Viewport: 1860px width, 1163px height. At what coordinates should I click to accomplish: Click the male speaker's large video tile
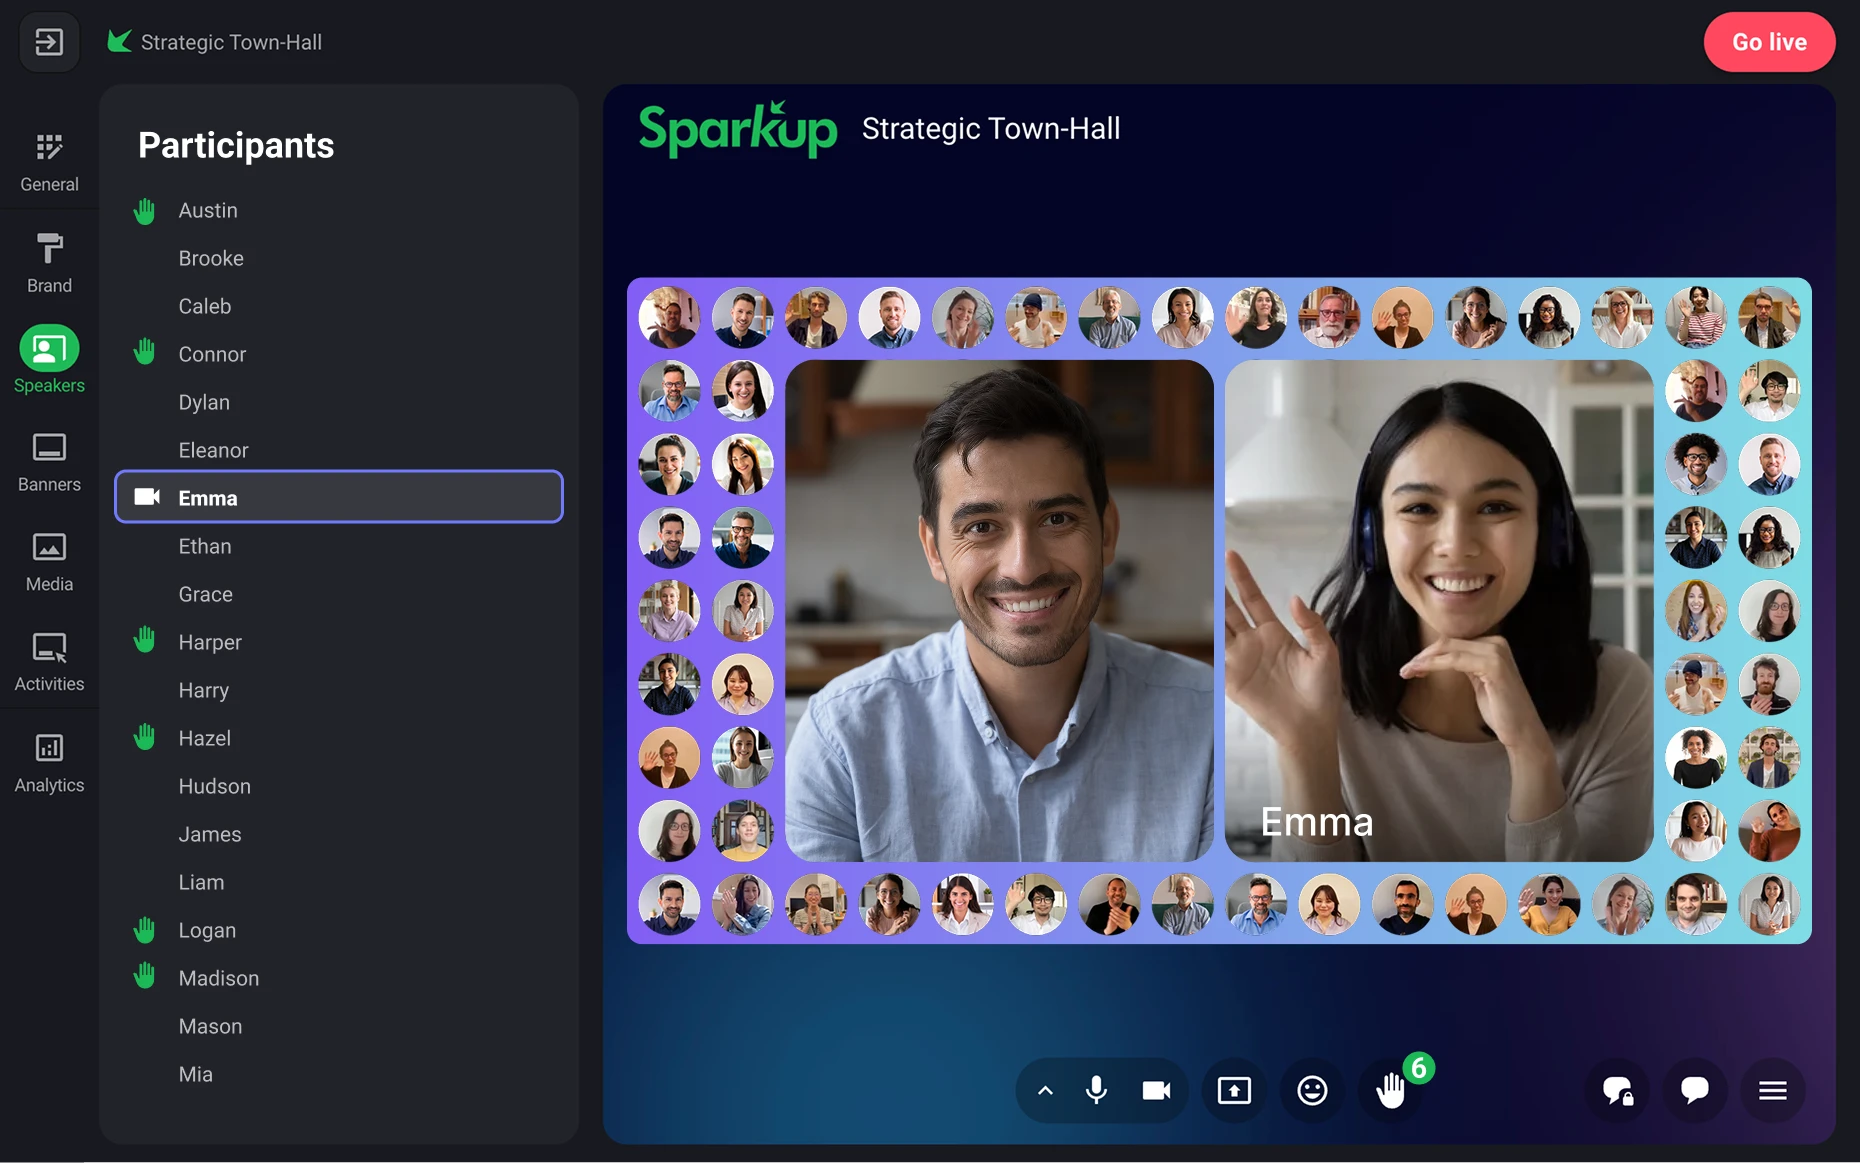click(x=999, y=610)
